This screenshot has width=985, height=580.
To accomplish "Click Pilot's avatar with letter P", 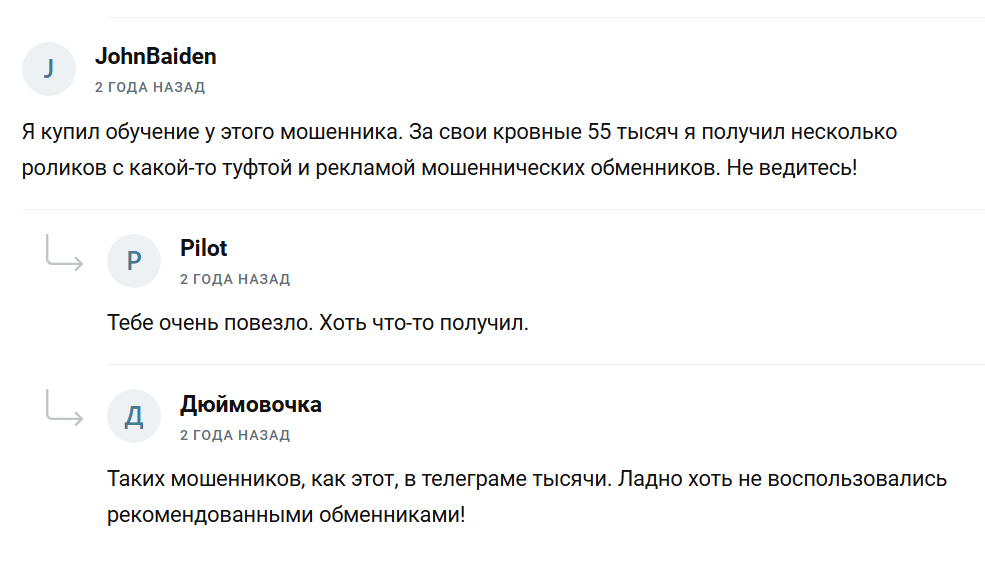I will click(134, 261).
